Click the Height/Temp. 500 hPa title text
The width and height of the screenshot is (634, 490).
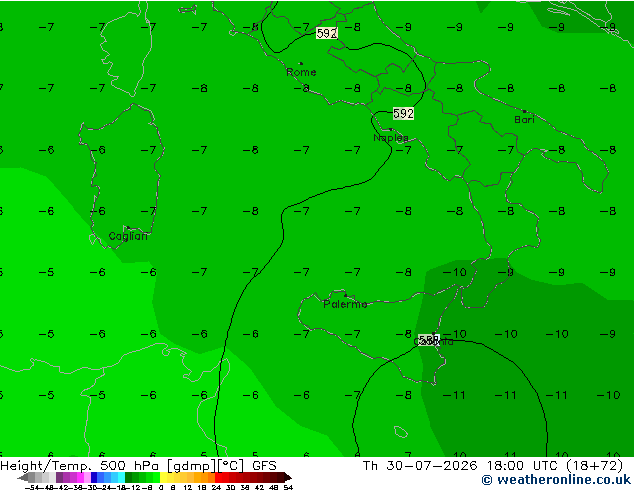pos(82,466)
